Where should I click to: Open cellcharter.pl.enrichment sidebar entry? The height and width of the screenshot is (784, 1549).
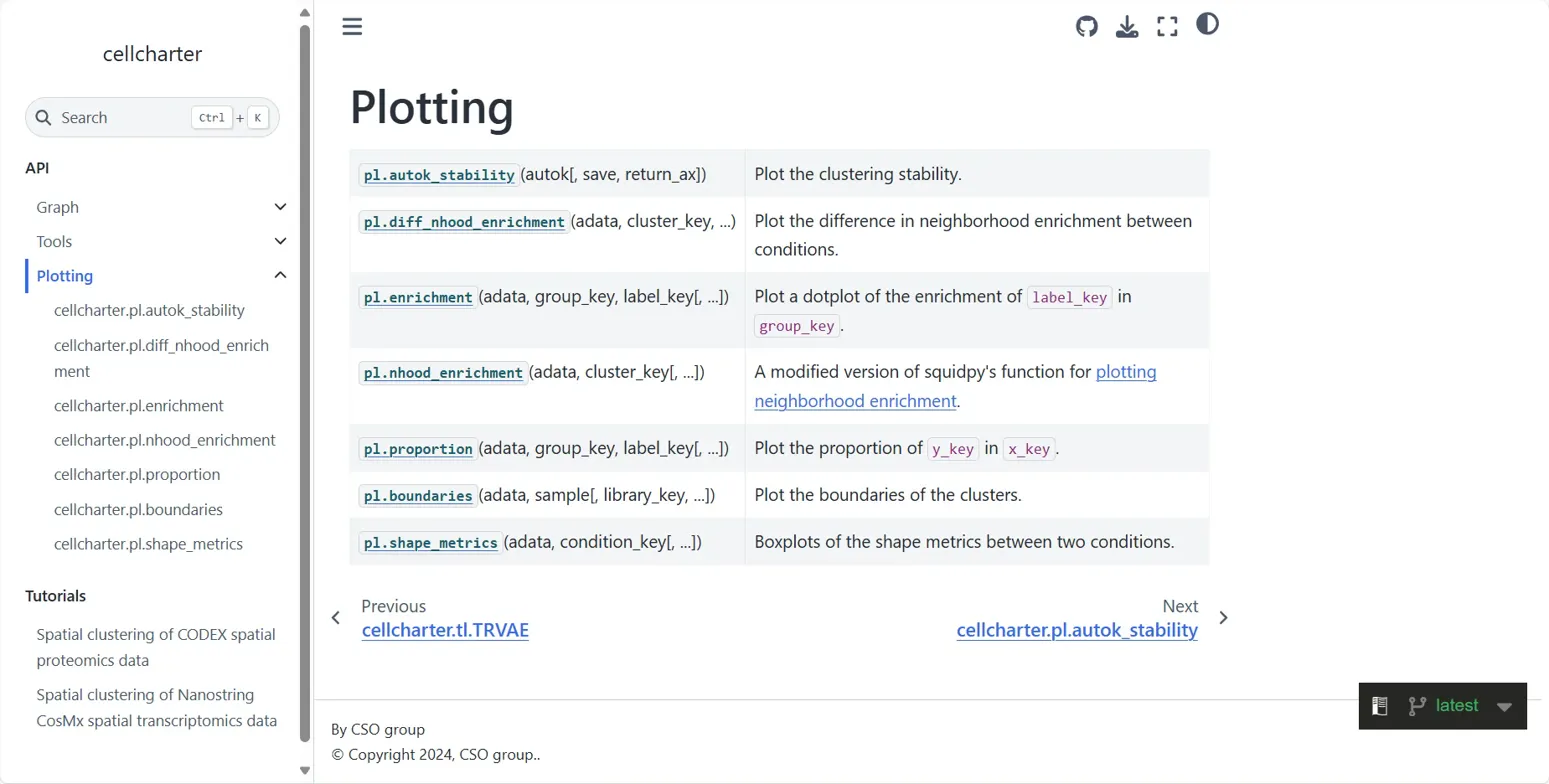point(138,405)
